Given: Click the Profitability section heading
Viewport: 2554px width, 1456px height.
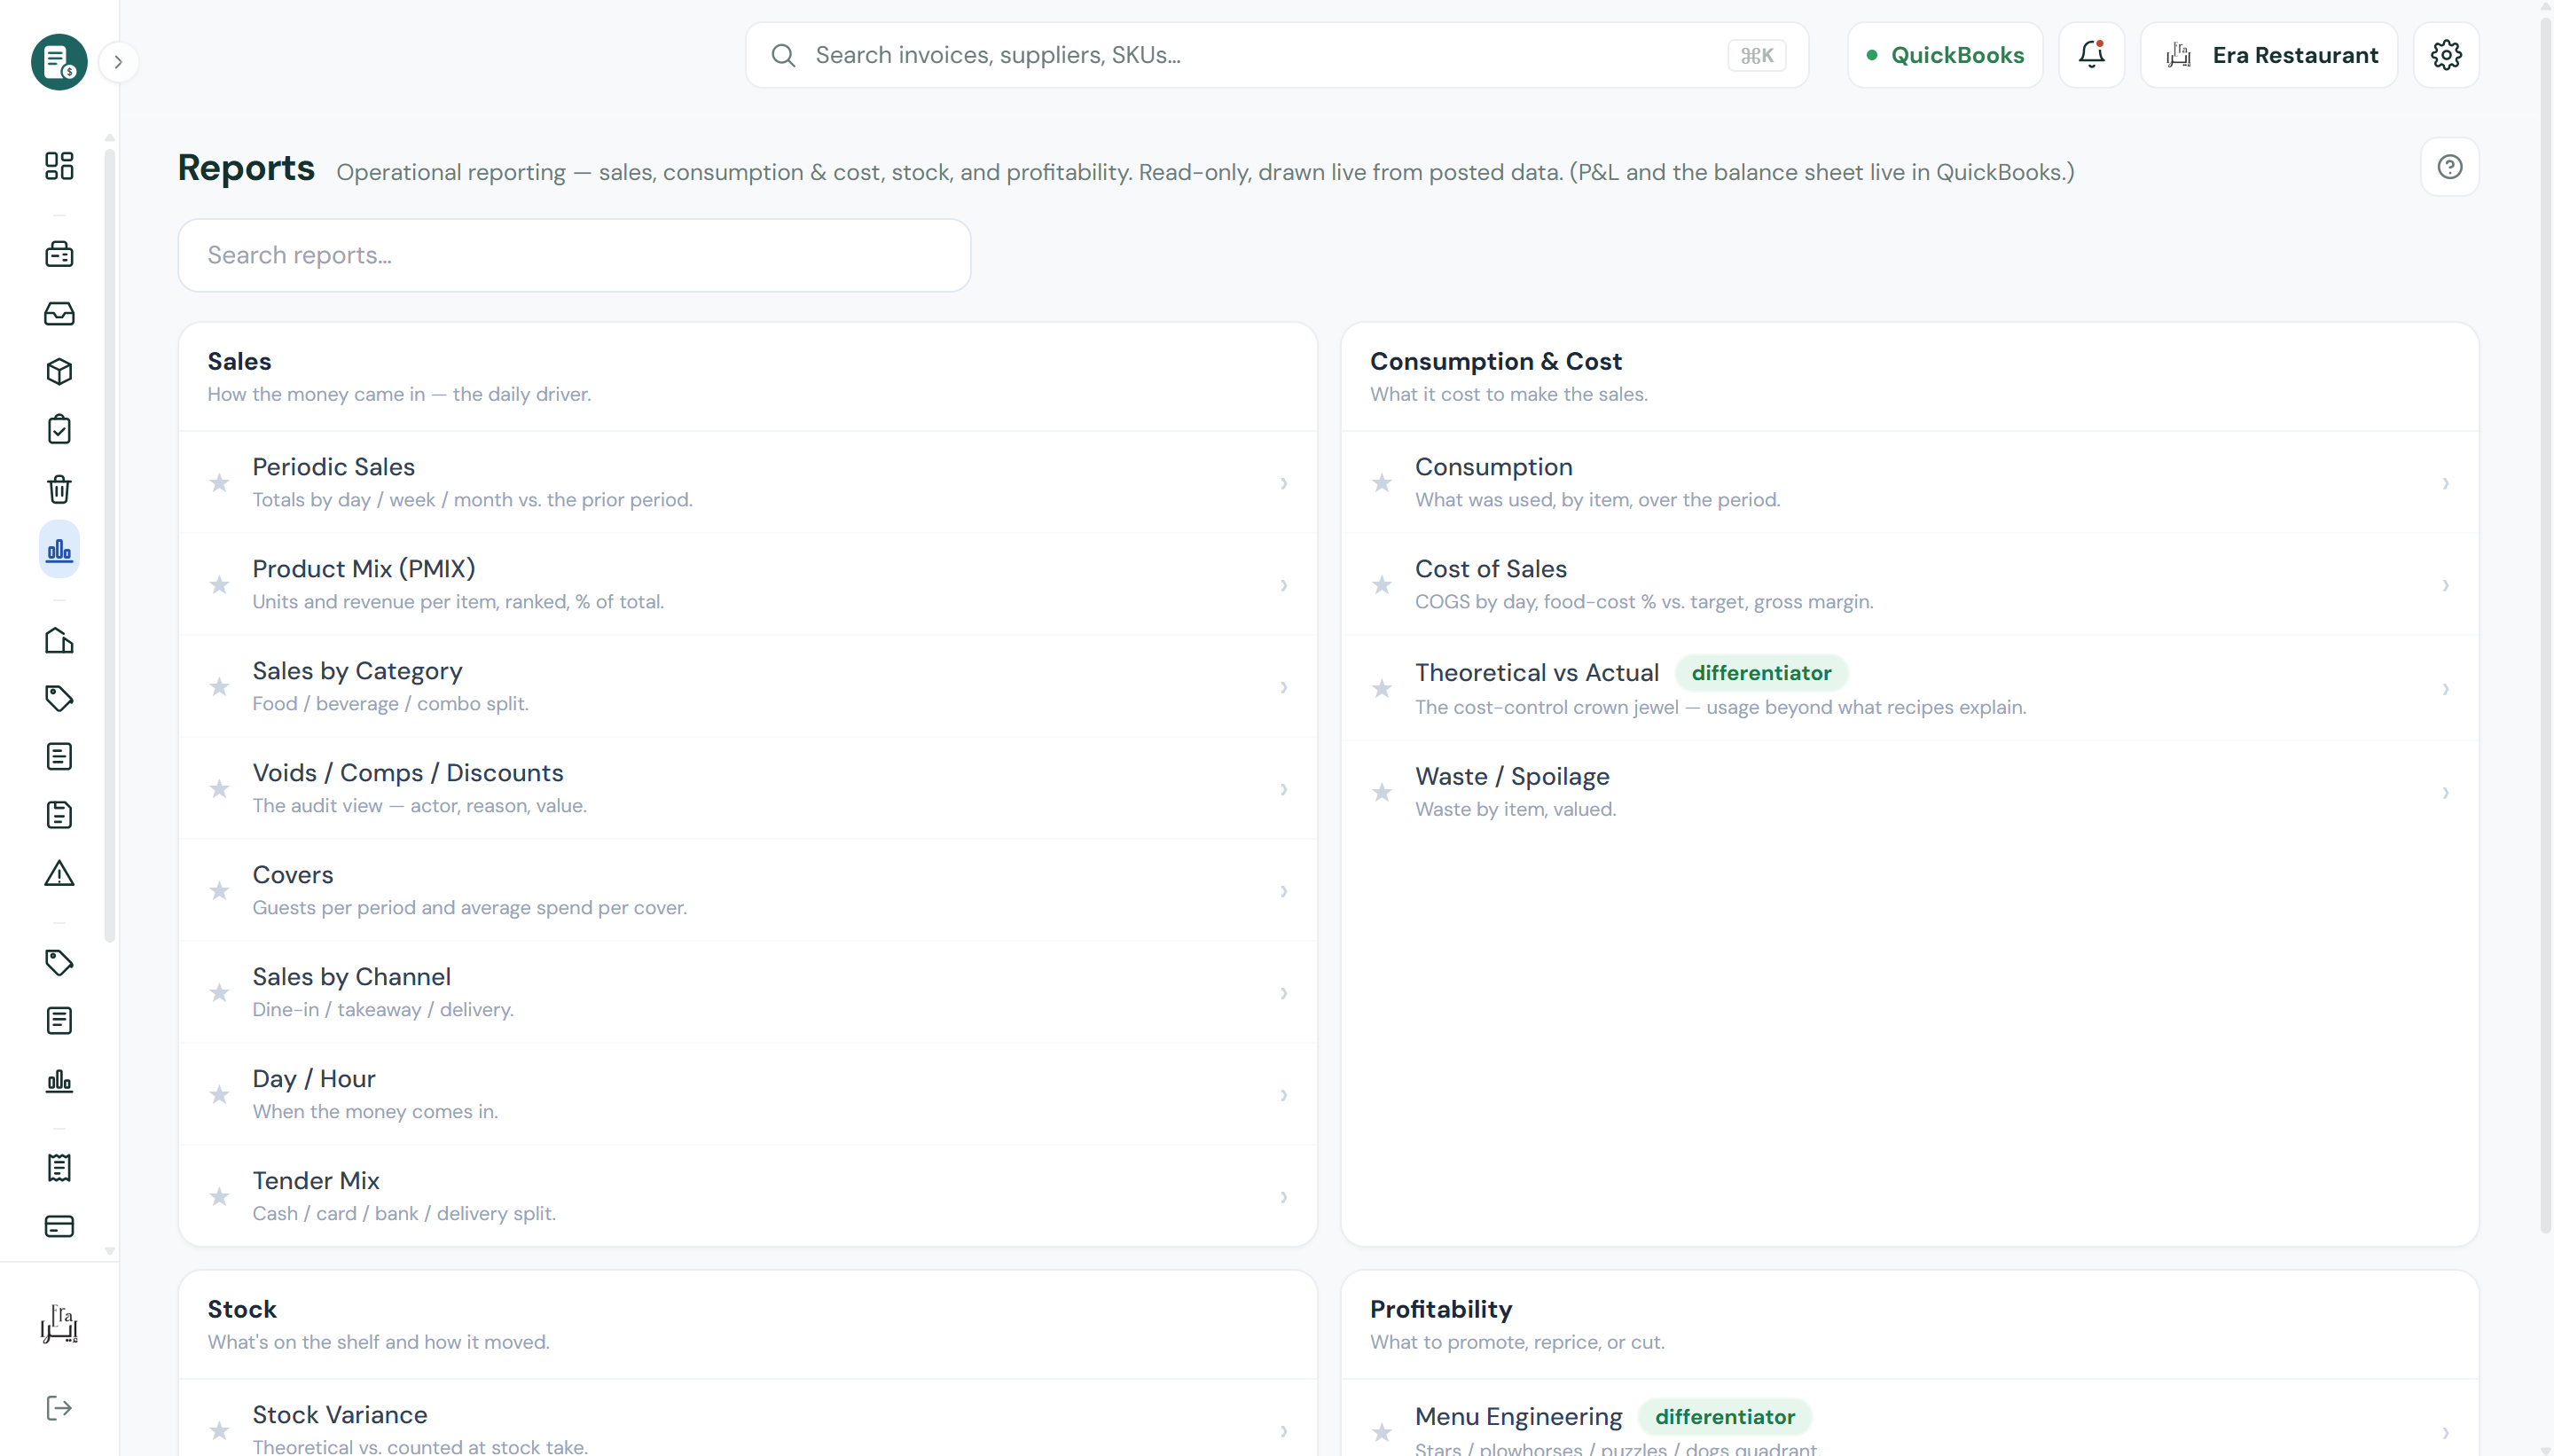Looking at the screenshot, I should pos(1441,1309).
